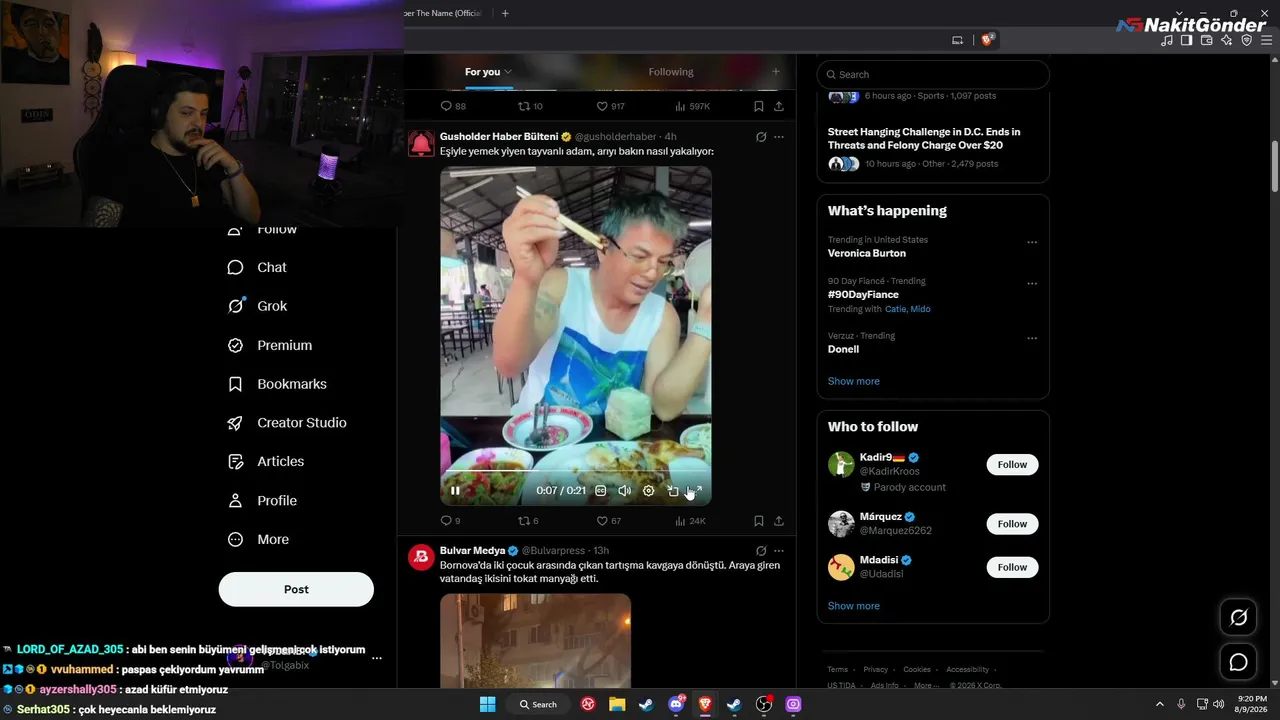1280x720 pixels.
Task: Open the floating Grok button
Action: (1238, 618)
